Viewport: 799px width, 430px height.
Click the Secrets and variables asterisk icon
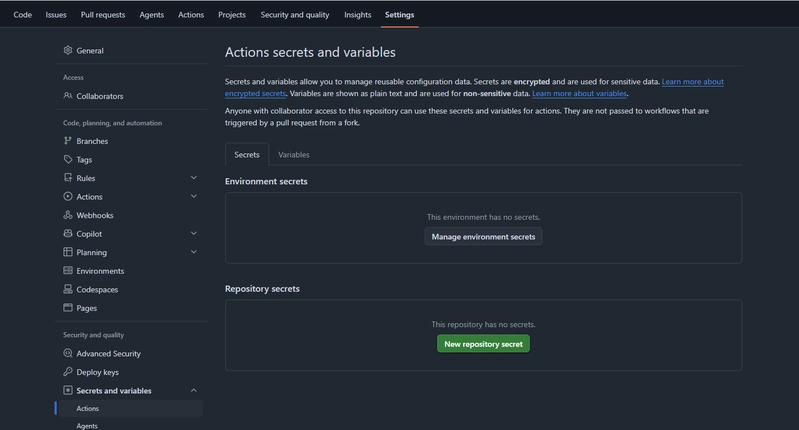tap(68, 390)
